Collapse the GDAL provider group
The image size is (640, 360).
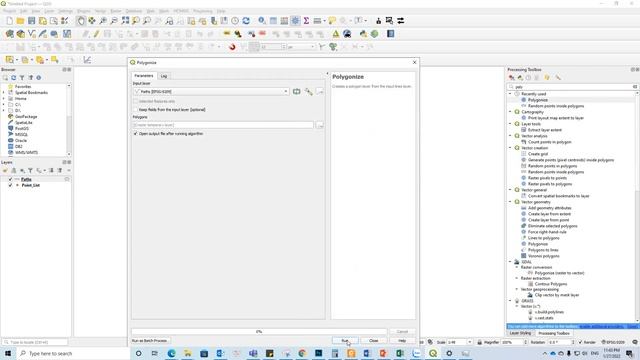coord(510,262)
